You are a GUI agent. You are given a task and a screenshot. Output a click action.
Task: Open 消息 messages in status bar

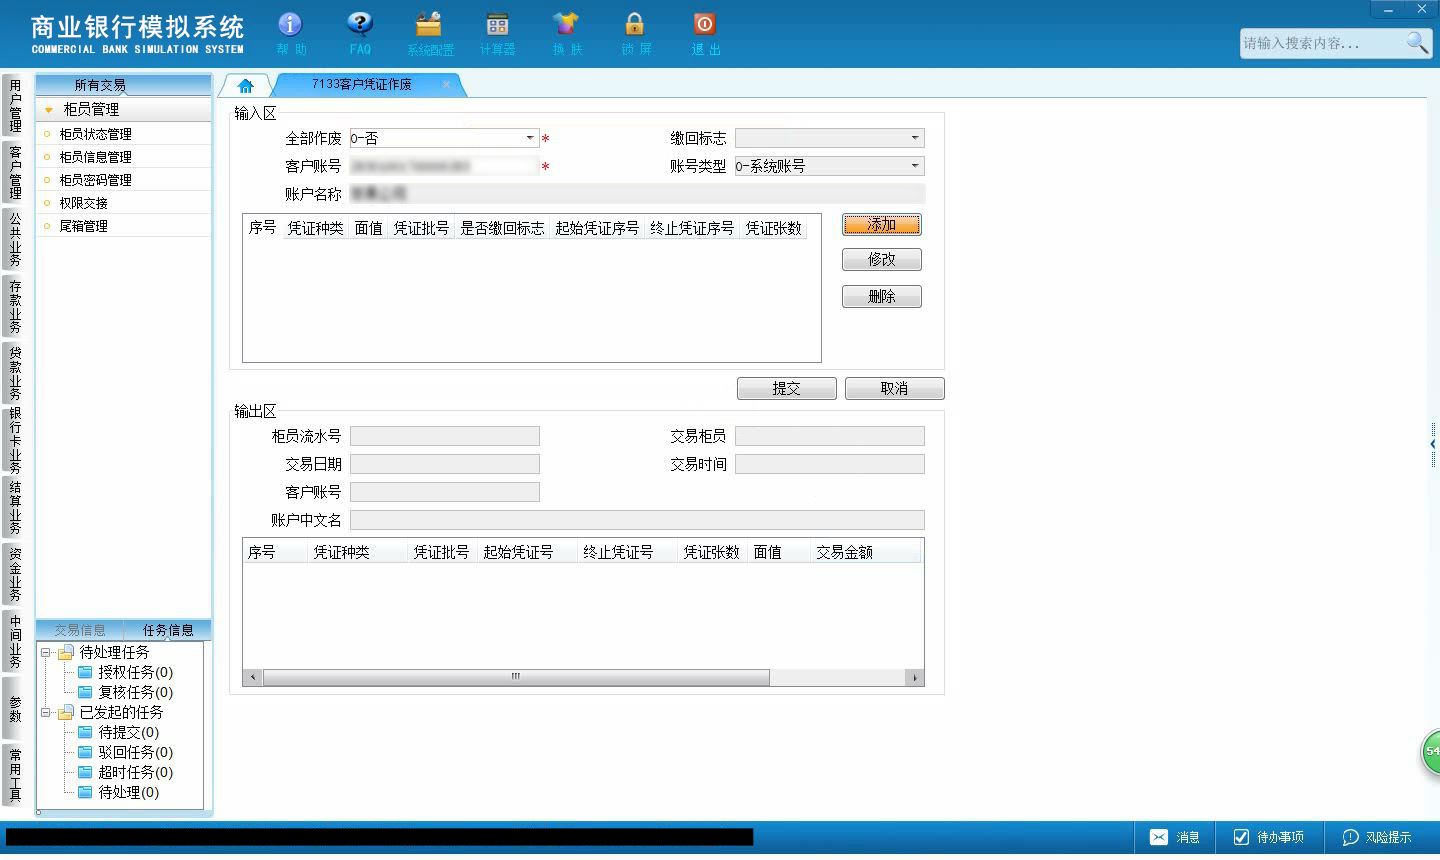1175,837
